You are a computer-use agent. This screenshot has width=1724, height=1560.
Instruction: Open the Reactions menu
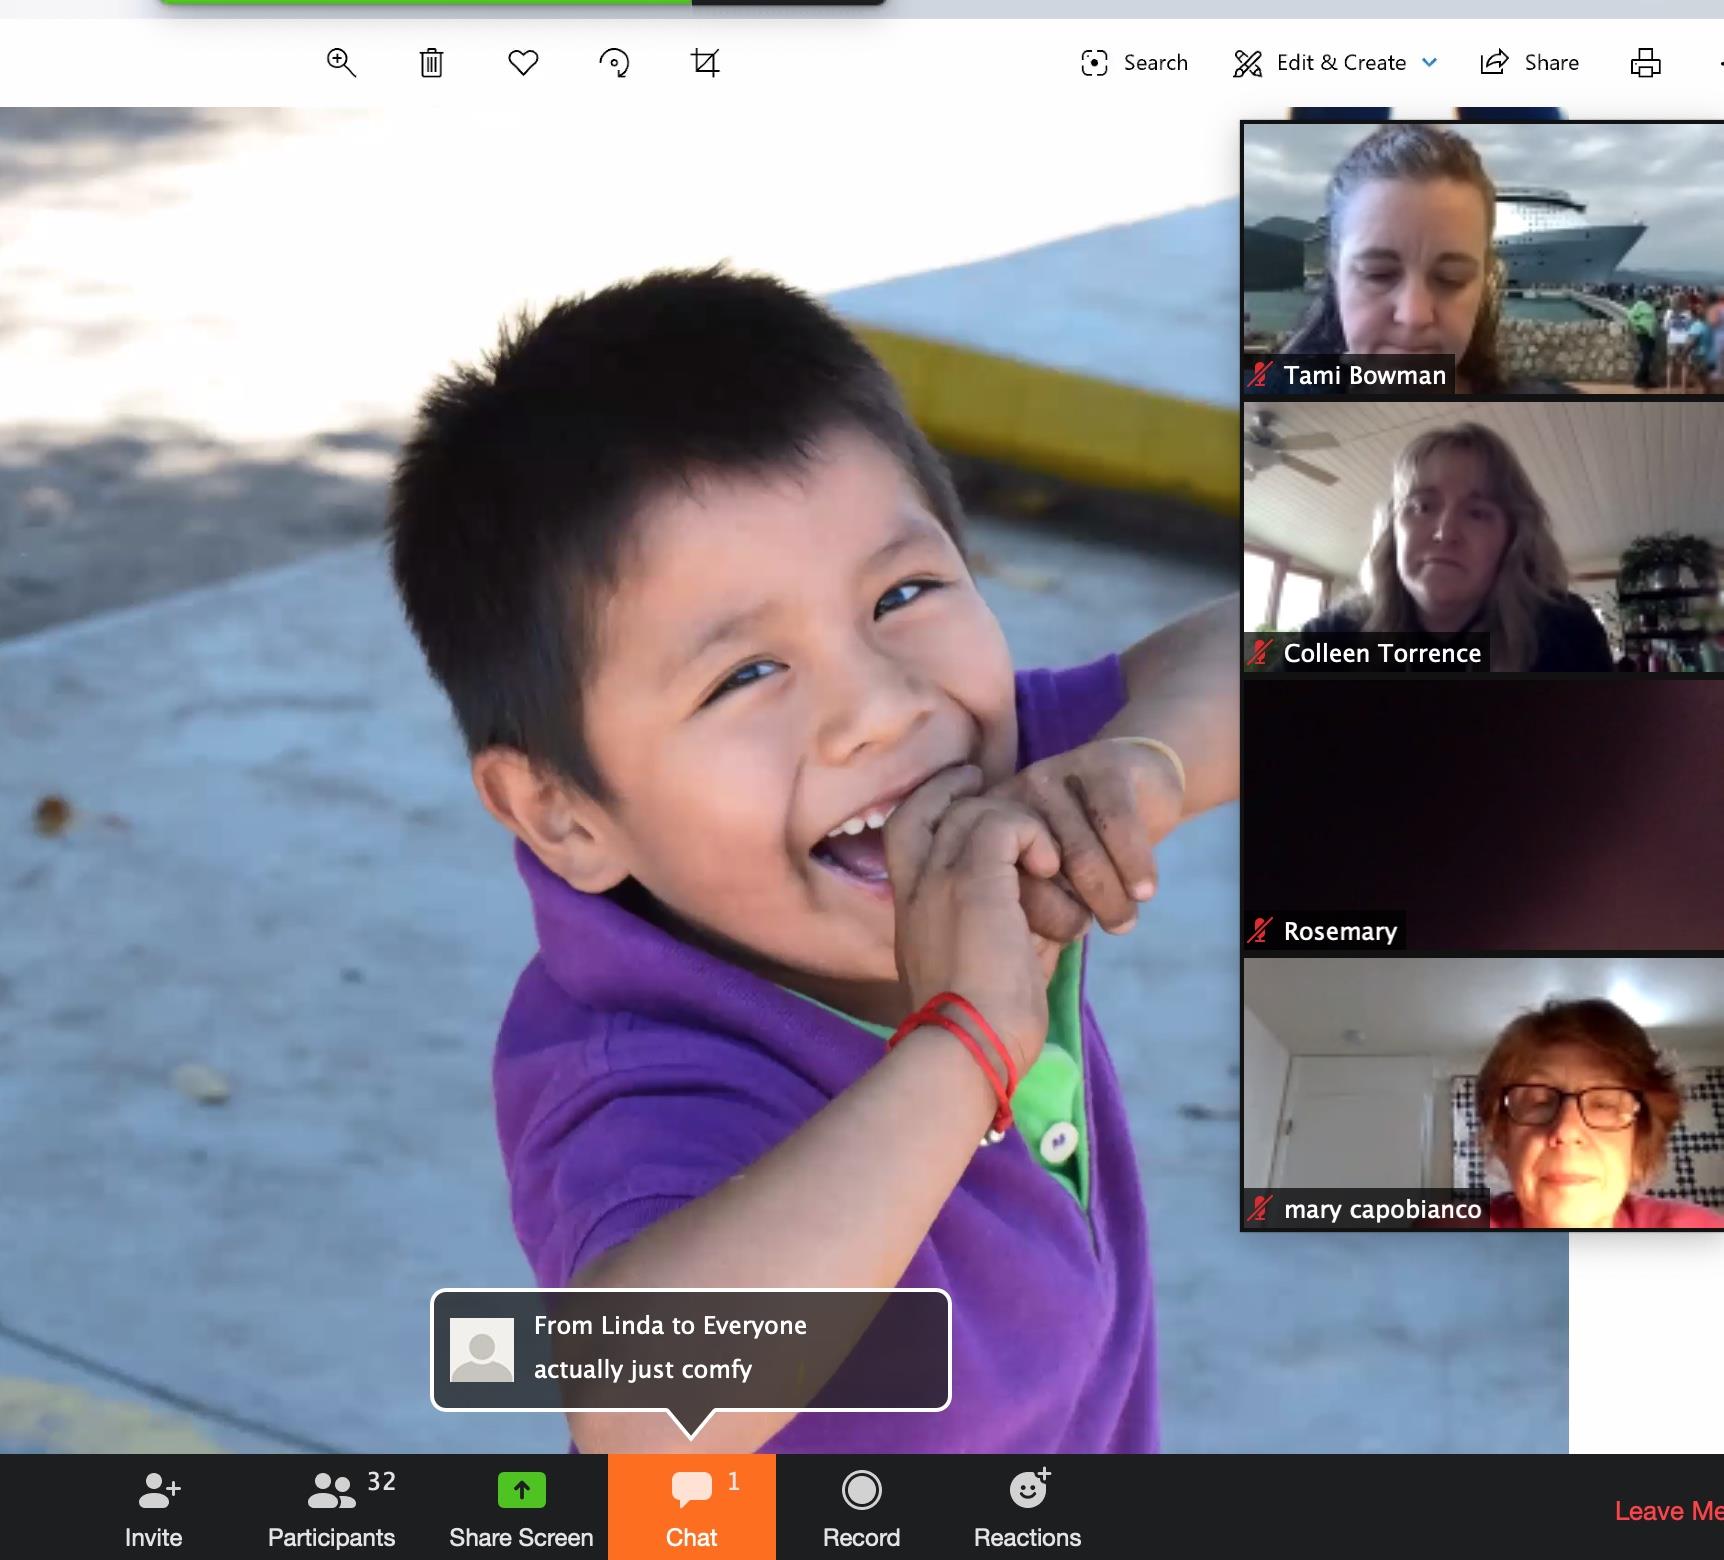point(1027,1508)
